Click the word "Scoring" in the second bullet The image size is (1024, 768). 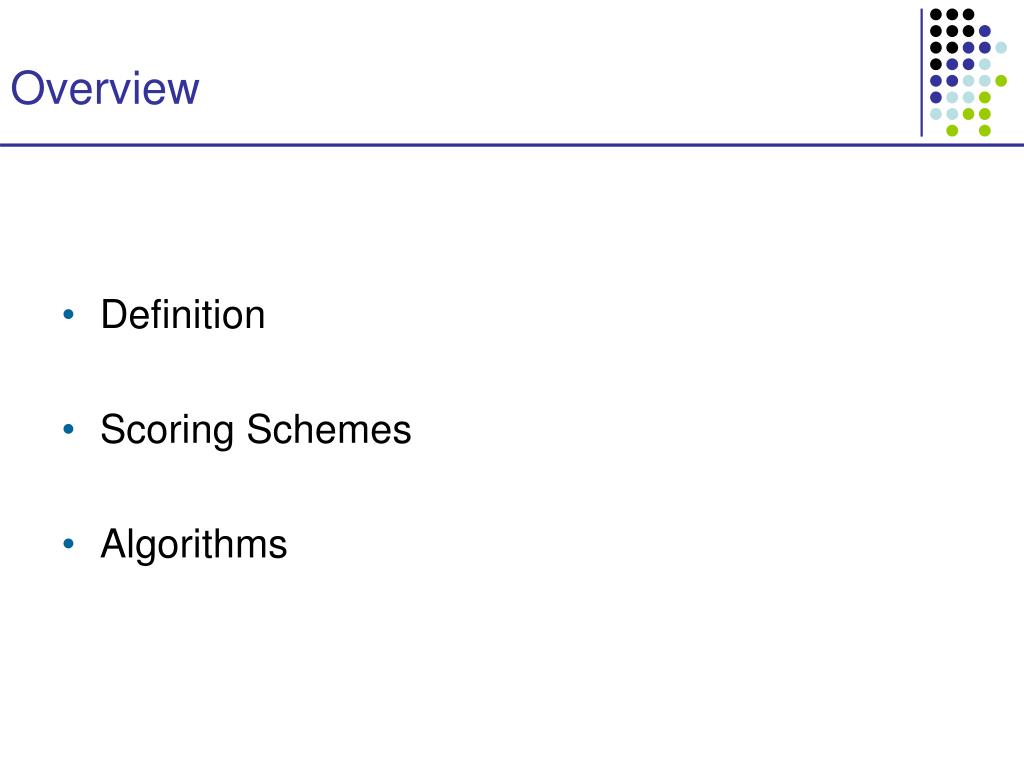pyautogui.click(x=167, y=430)
